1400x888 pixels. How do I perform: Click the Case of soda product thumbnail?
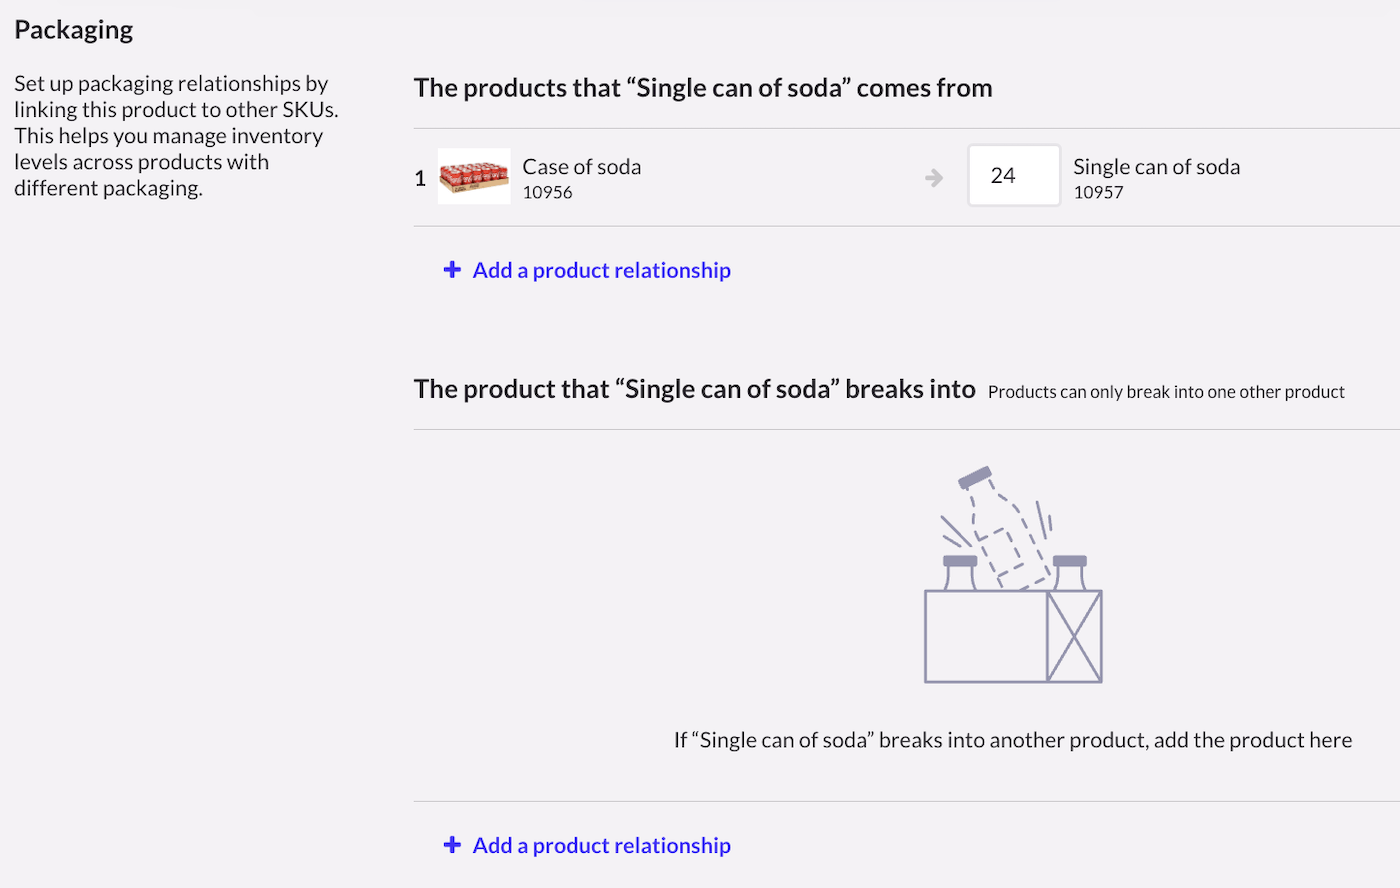[x=473, y=176]
